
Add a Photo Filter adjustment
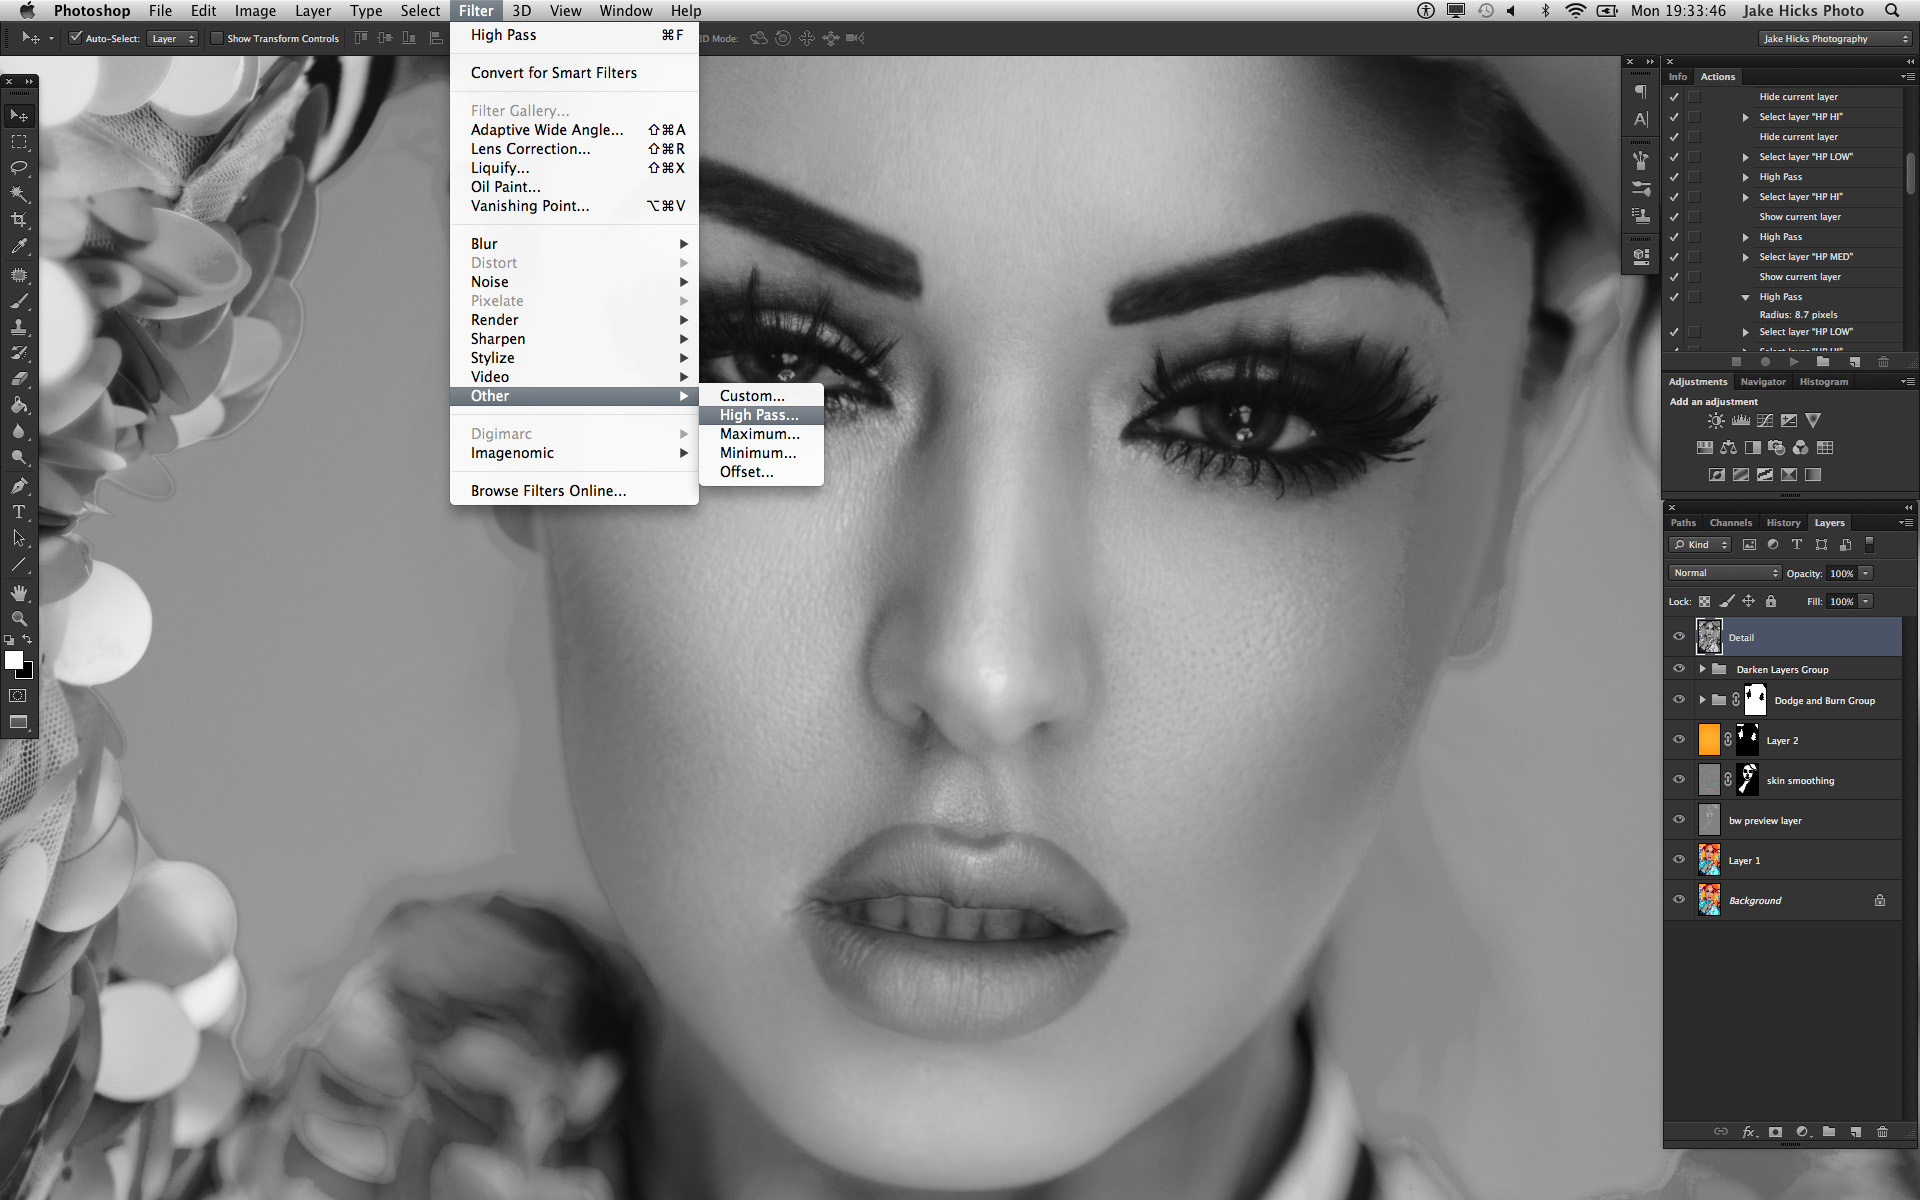coord(1777,448)
